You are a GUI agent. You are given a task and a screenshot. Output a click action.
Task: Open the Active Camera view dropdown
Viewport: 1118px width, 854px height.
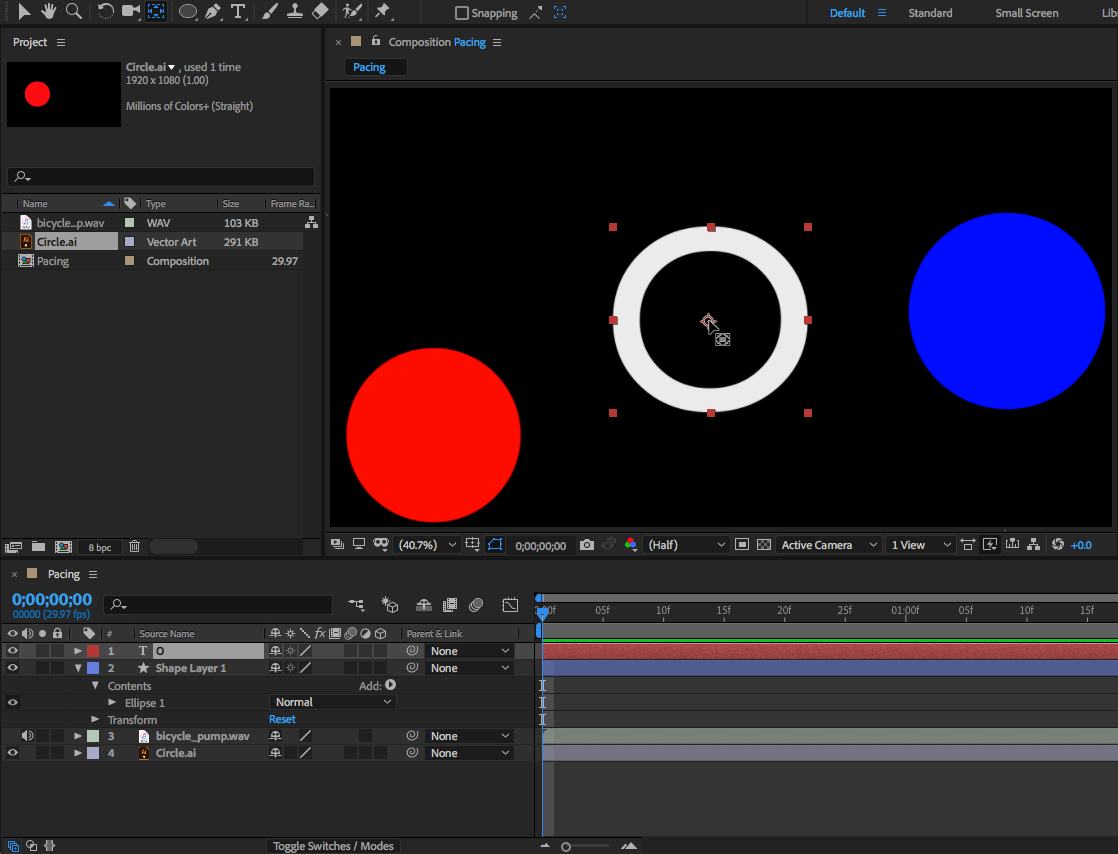pyautogui.click(x=829, y=545)
